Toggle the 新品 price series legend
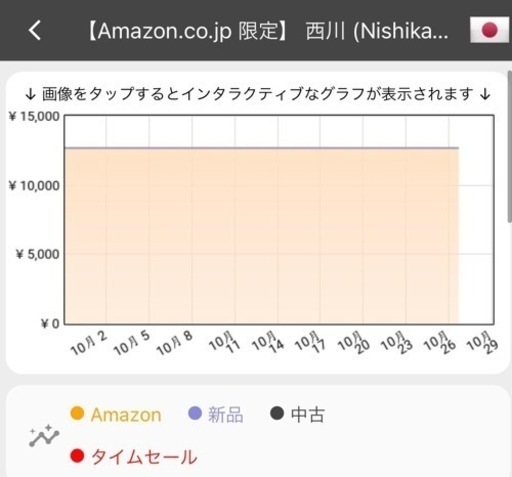The height and width of the screenshot is (477, 512). (x=216, y=414)
